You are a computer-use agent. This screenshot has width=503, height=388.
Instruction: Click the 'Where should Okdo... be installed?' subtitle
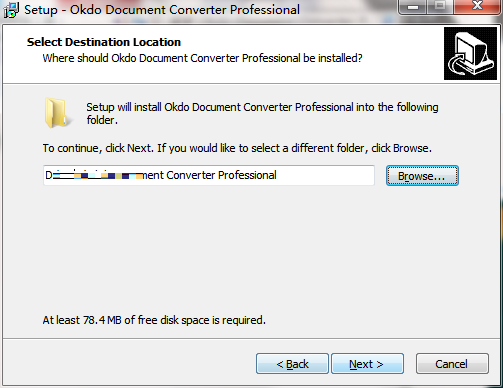(x=202, y=58)
